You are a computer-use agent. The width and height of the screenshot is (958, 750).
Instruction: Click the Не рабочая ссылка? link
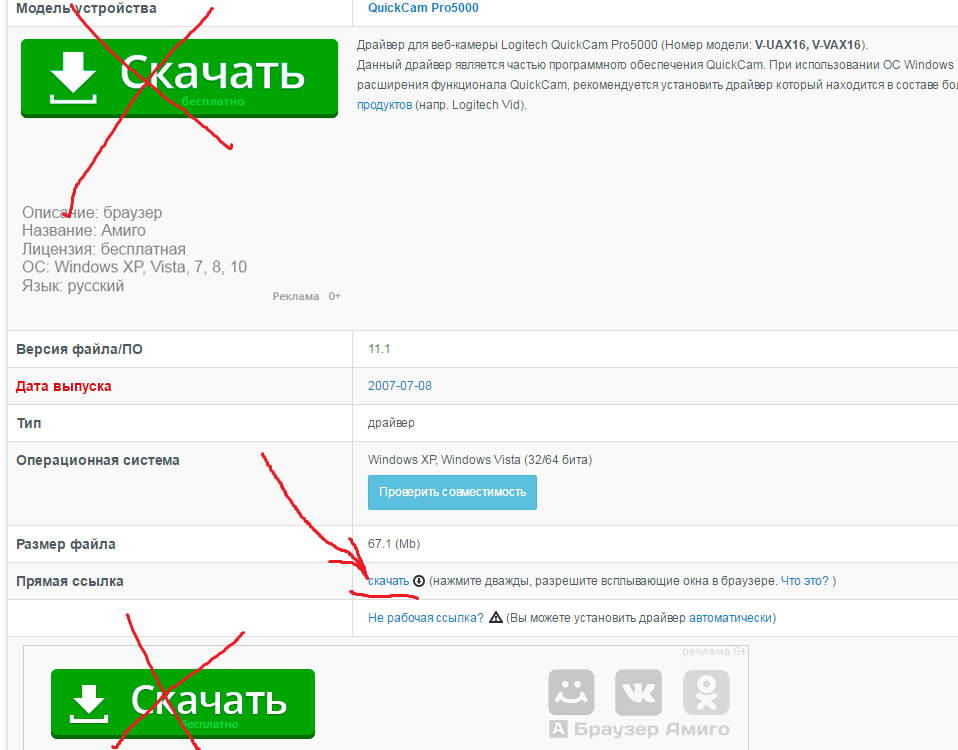point(425,618)
